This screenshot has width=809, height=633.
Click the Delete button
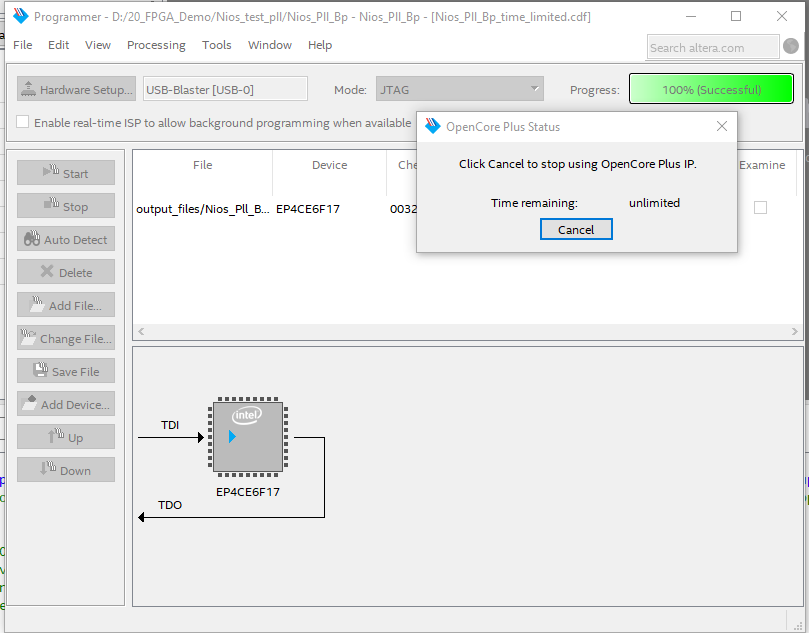coord(66,272)
